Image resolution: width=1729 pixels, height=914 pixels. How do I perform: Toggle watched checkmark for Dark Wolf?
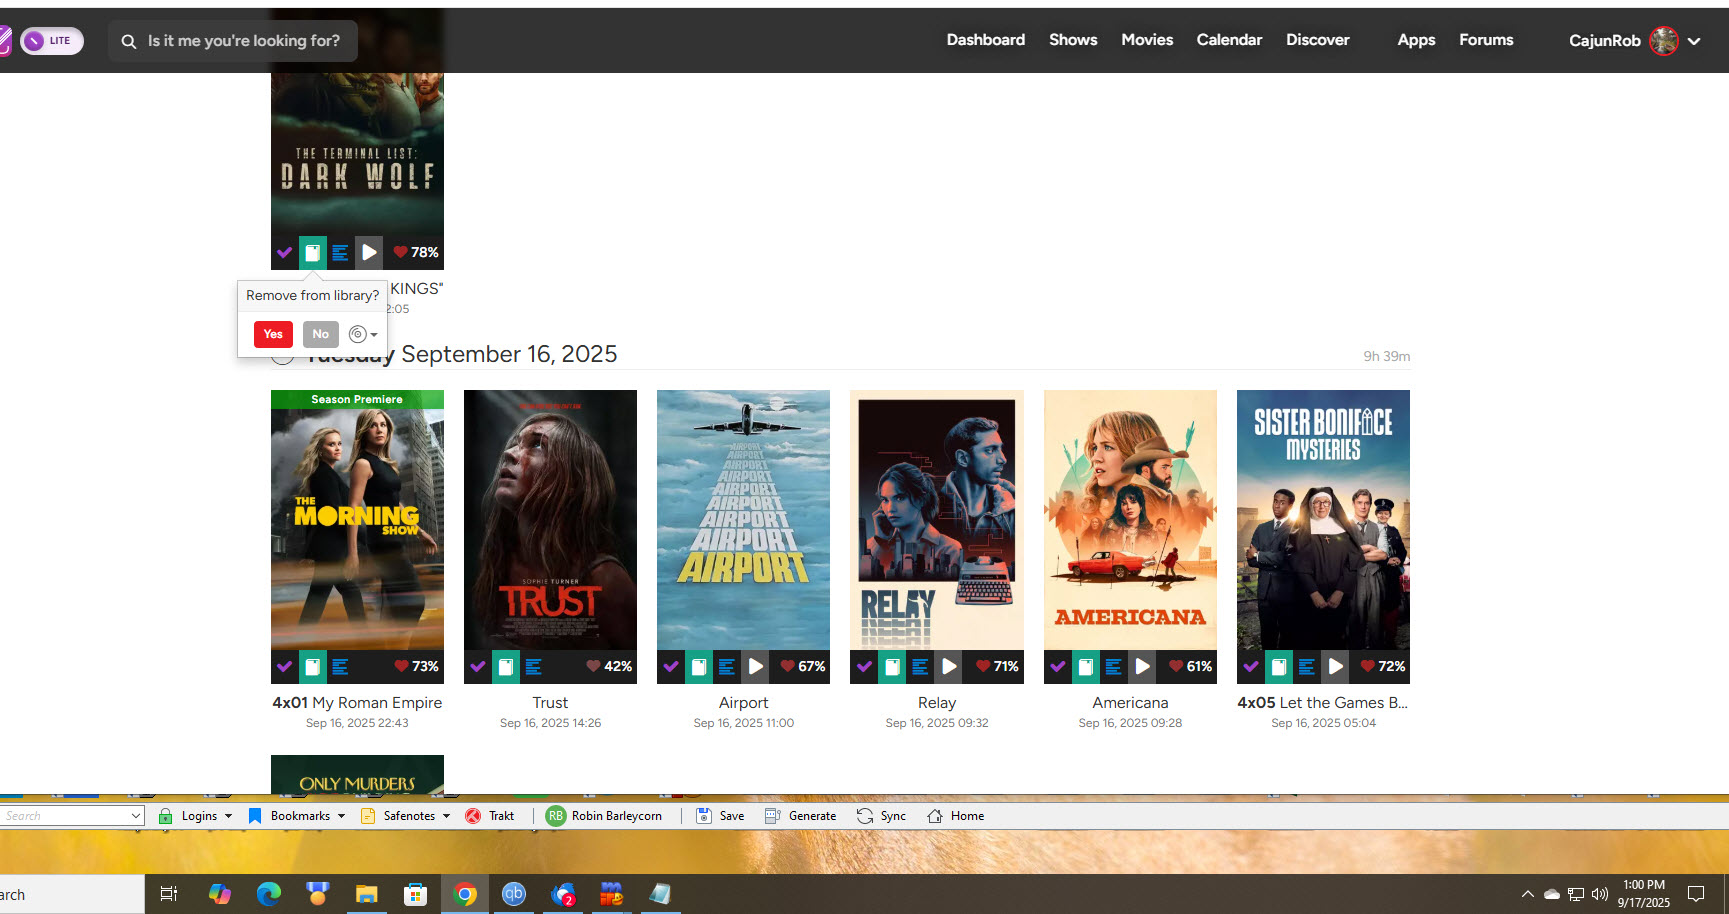[285, 253]
